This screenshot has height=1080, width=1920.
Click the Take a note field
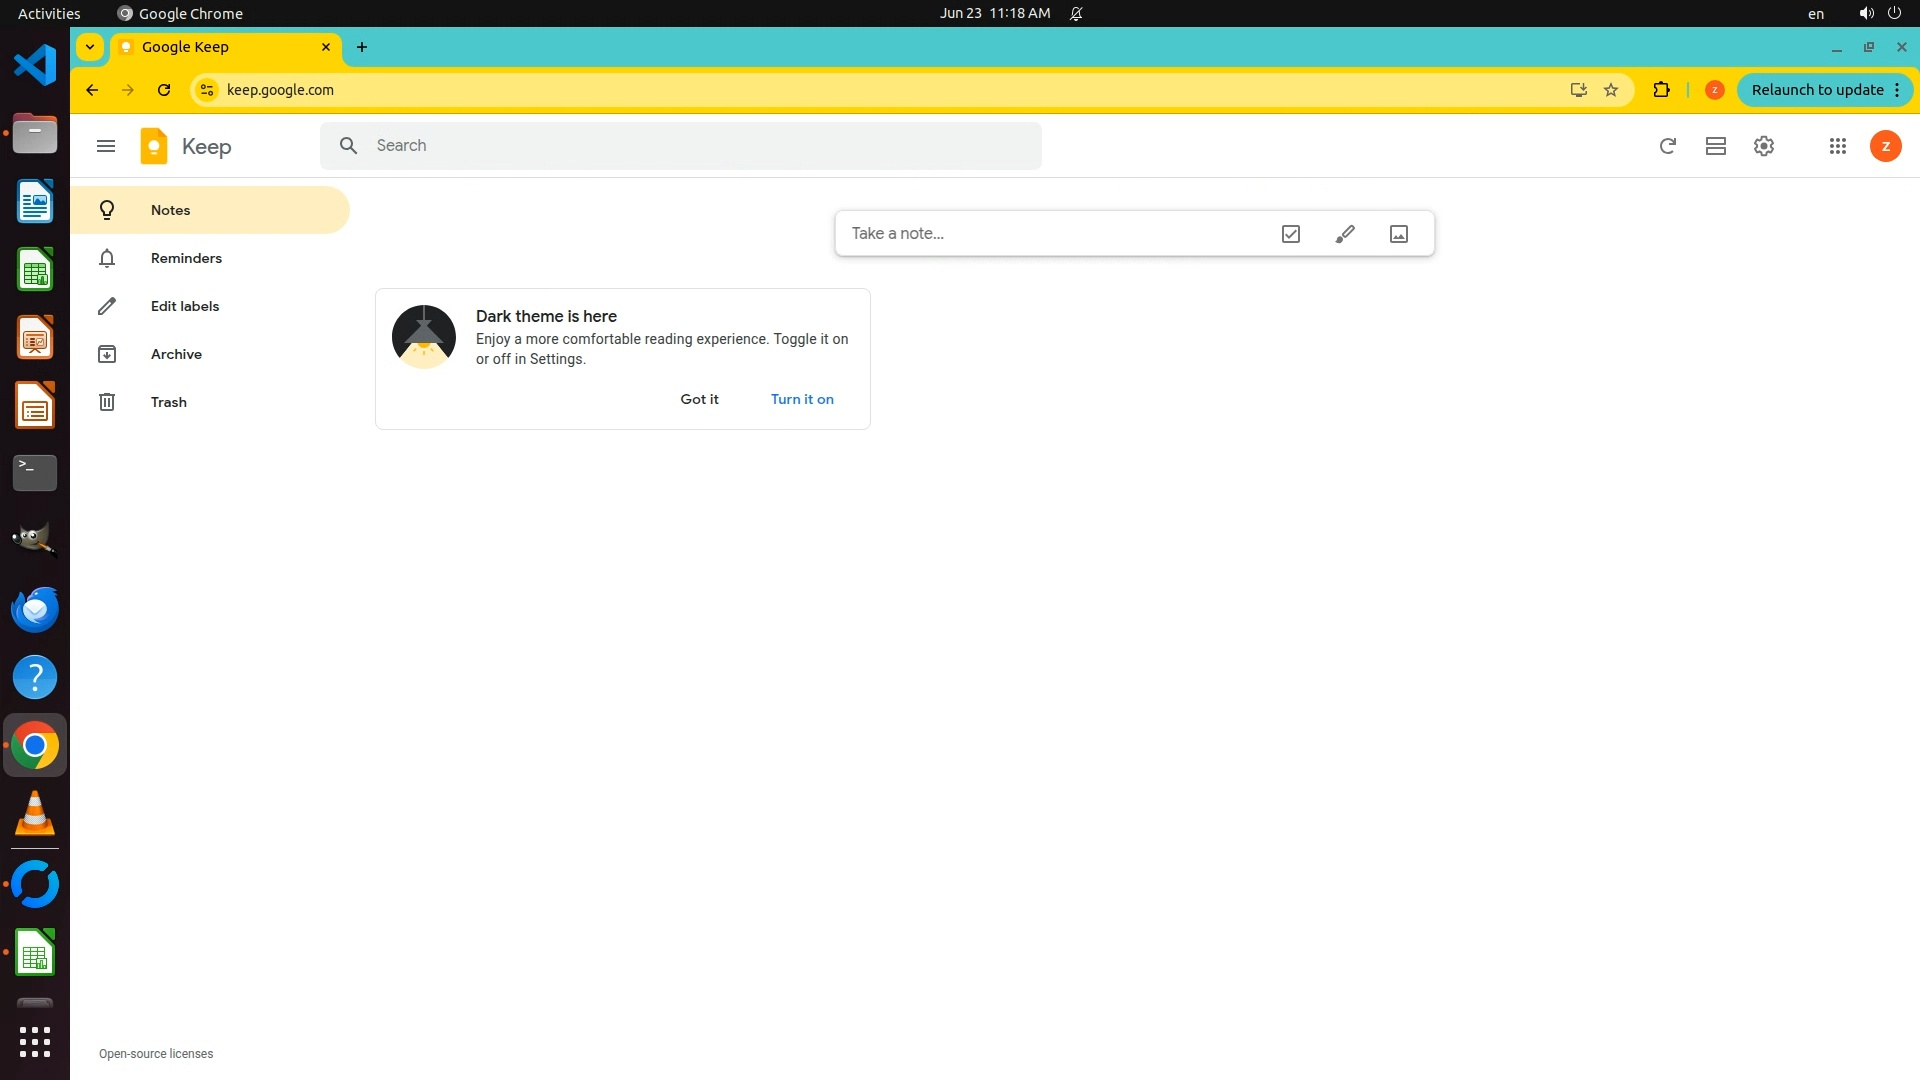point(1050,234)
